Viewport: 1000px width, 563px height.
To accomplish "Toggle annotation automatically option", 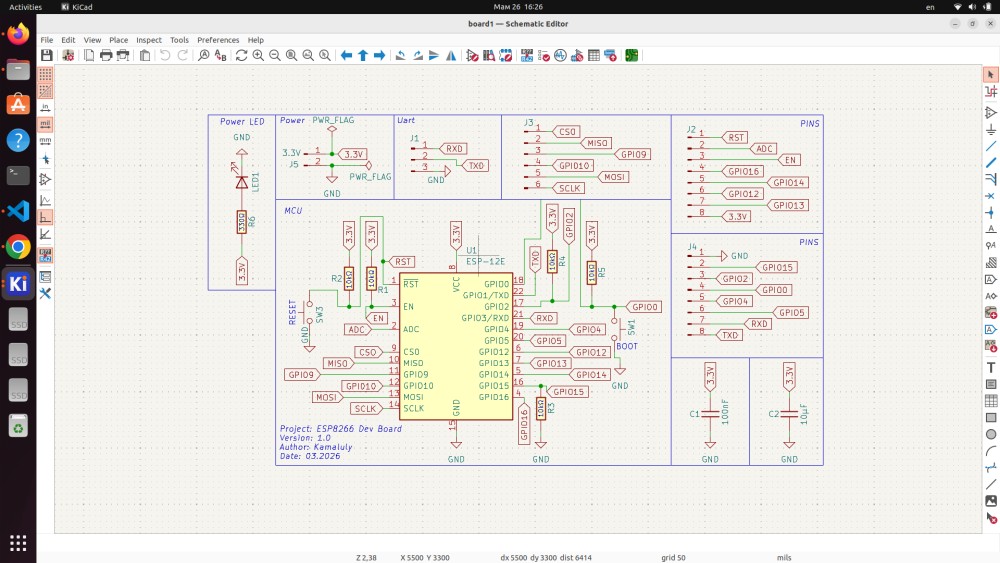I will coord(45,255).
